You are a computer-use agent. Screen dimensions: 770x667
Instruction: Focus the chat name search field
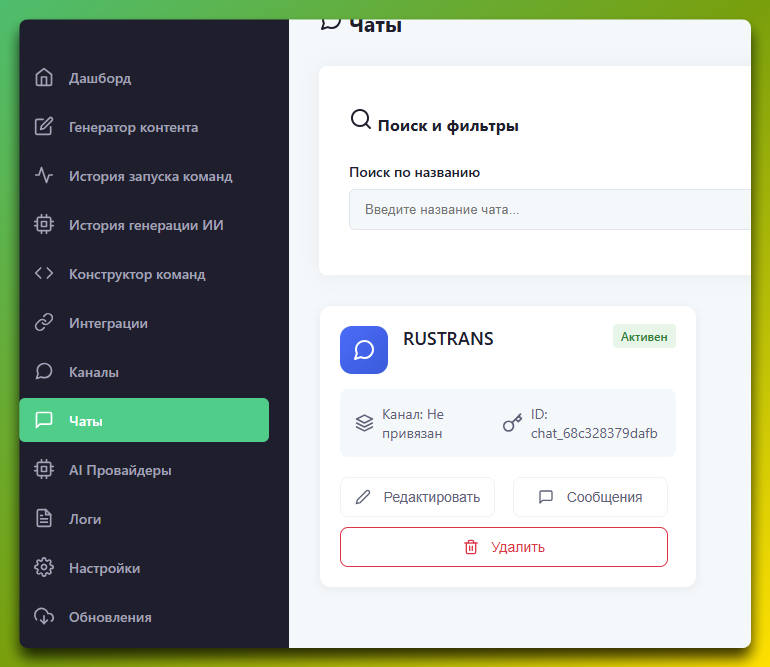548,210
